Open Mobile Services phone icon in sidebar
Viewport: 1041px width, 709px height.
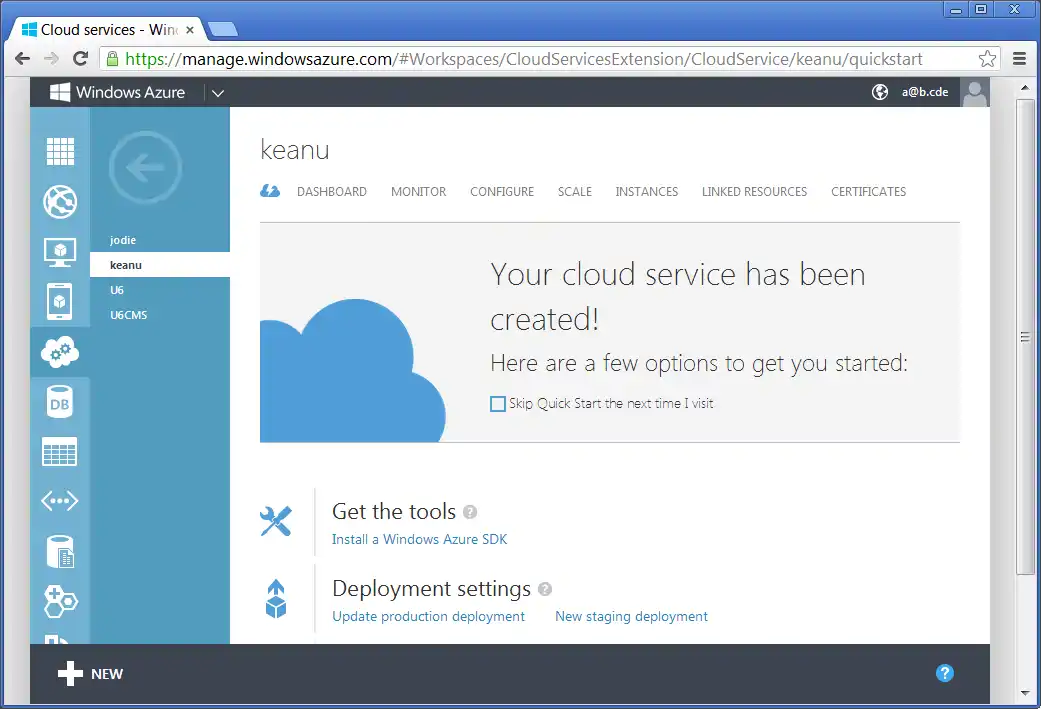(60, 302)
